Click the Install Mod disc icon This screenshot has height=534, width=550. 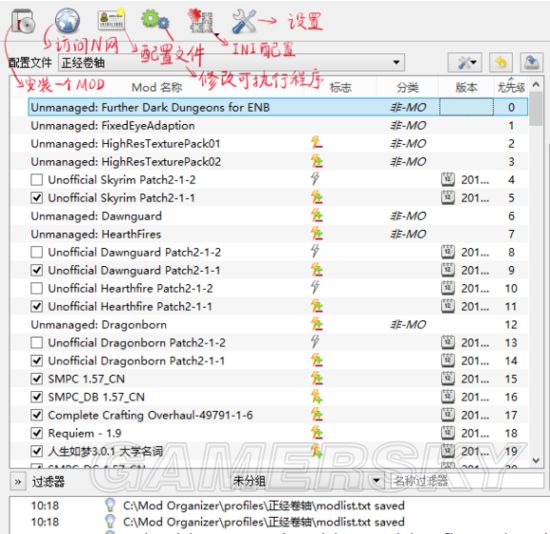pyautogui.click(x=22, y=22)
